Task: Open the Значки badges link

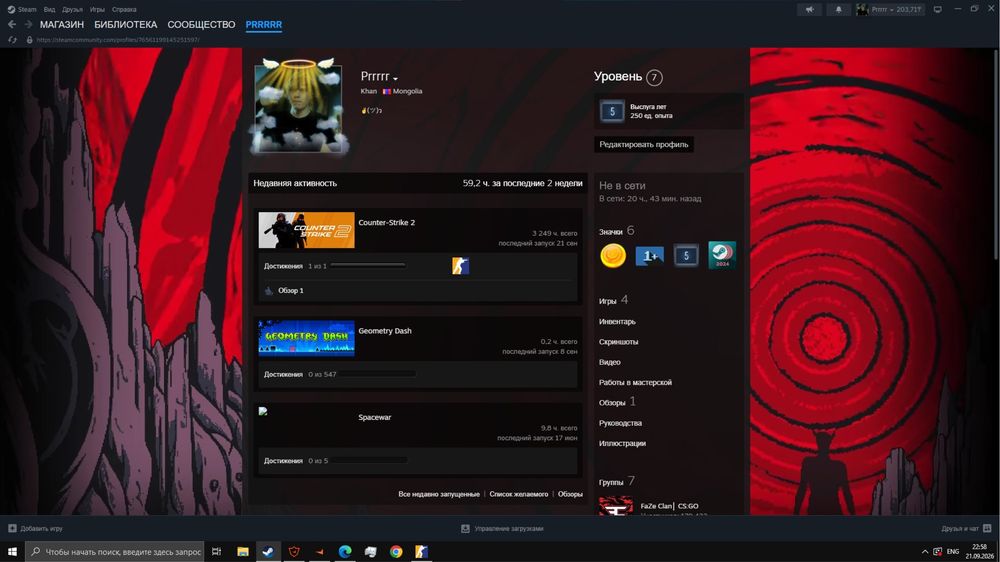Action: [x=610, y=232]
